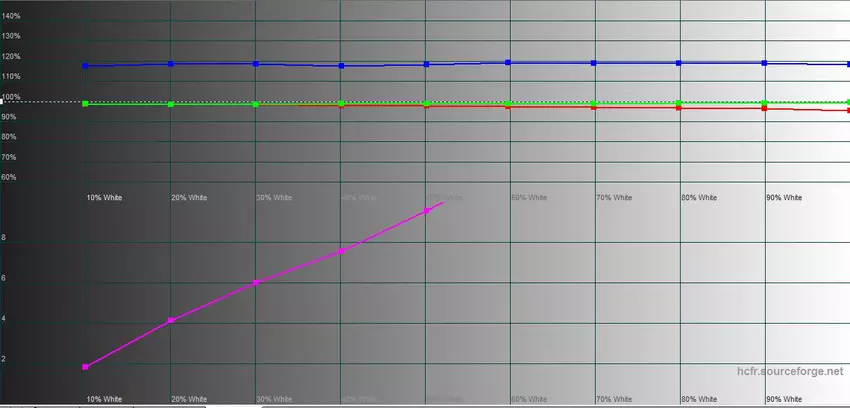The width and height of the screenshot is (850, 408).
Task: Select the red curve marker at 70% White
Action: pos(595,106)
